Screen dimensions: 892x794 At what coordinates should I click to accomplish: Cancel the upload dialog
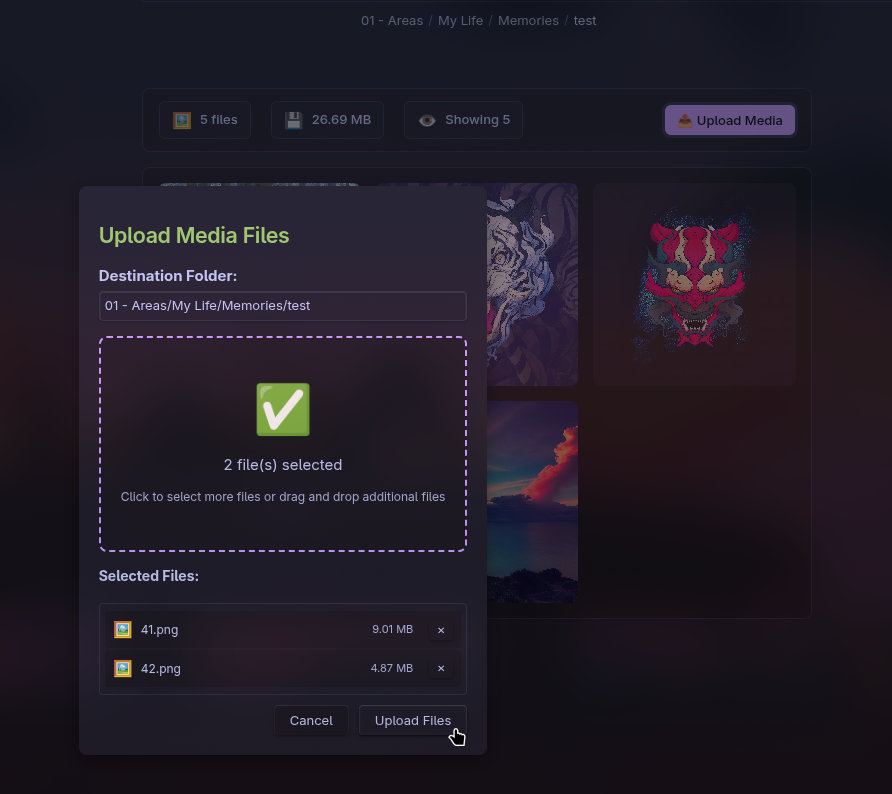(311, 721)
